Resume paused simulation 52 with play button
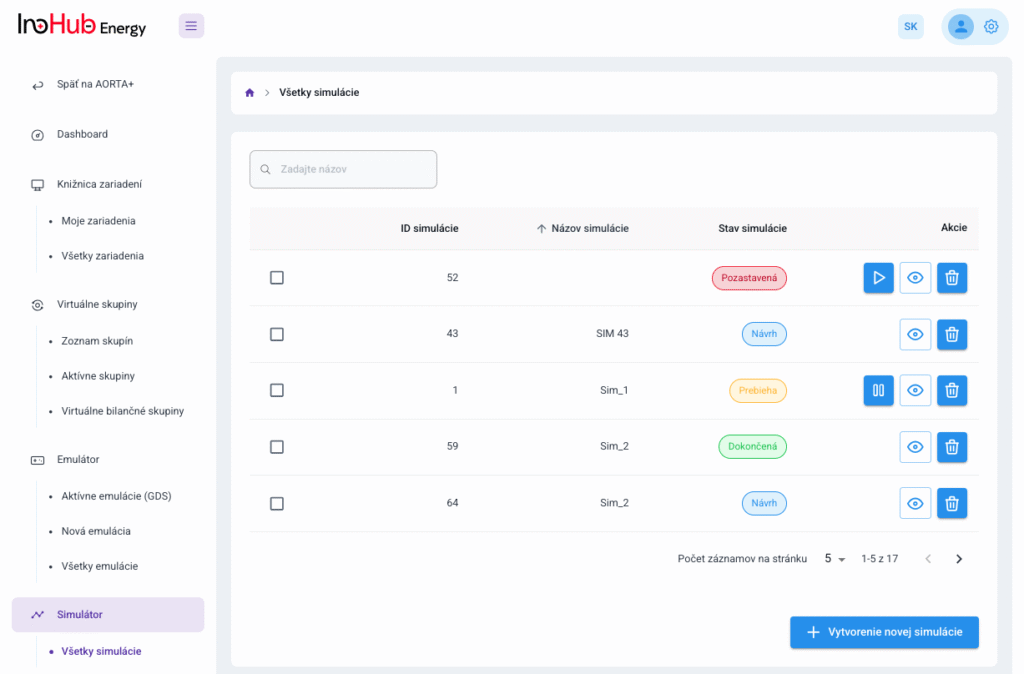 click(x=878, y=278)
